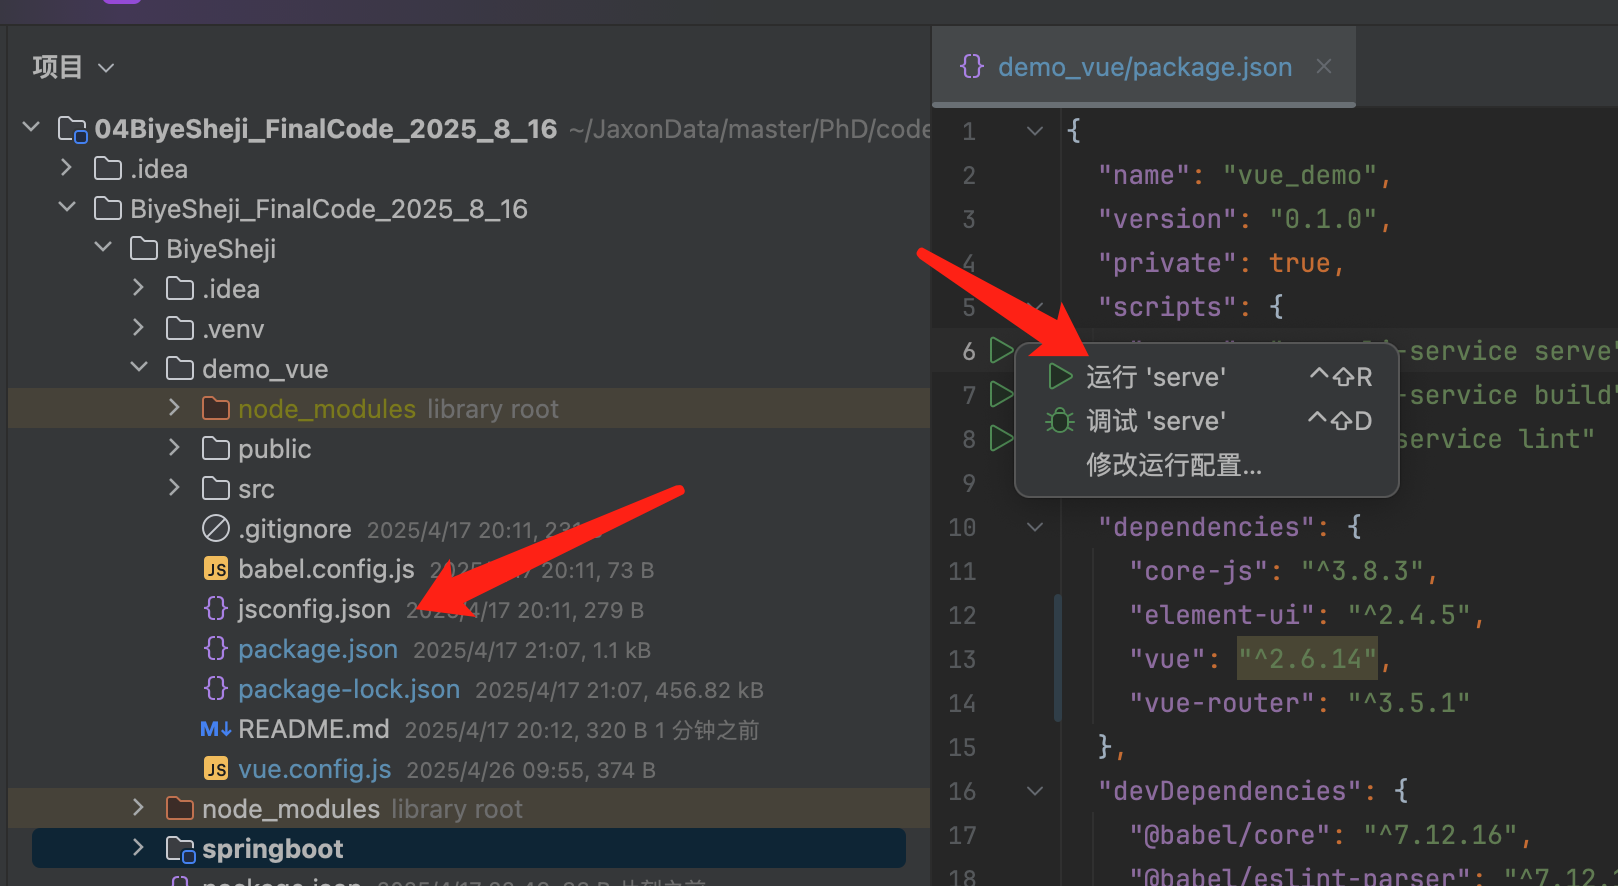Fold the devDependencies block at line 16
Viewport: 1618px width, 886px height.
coord(1035,791)
